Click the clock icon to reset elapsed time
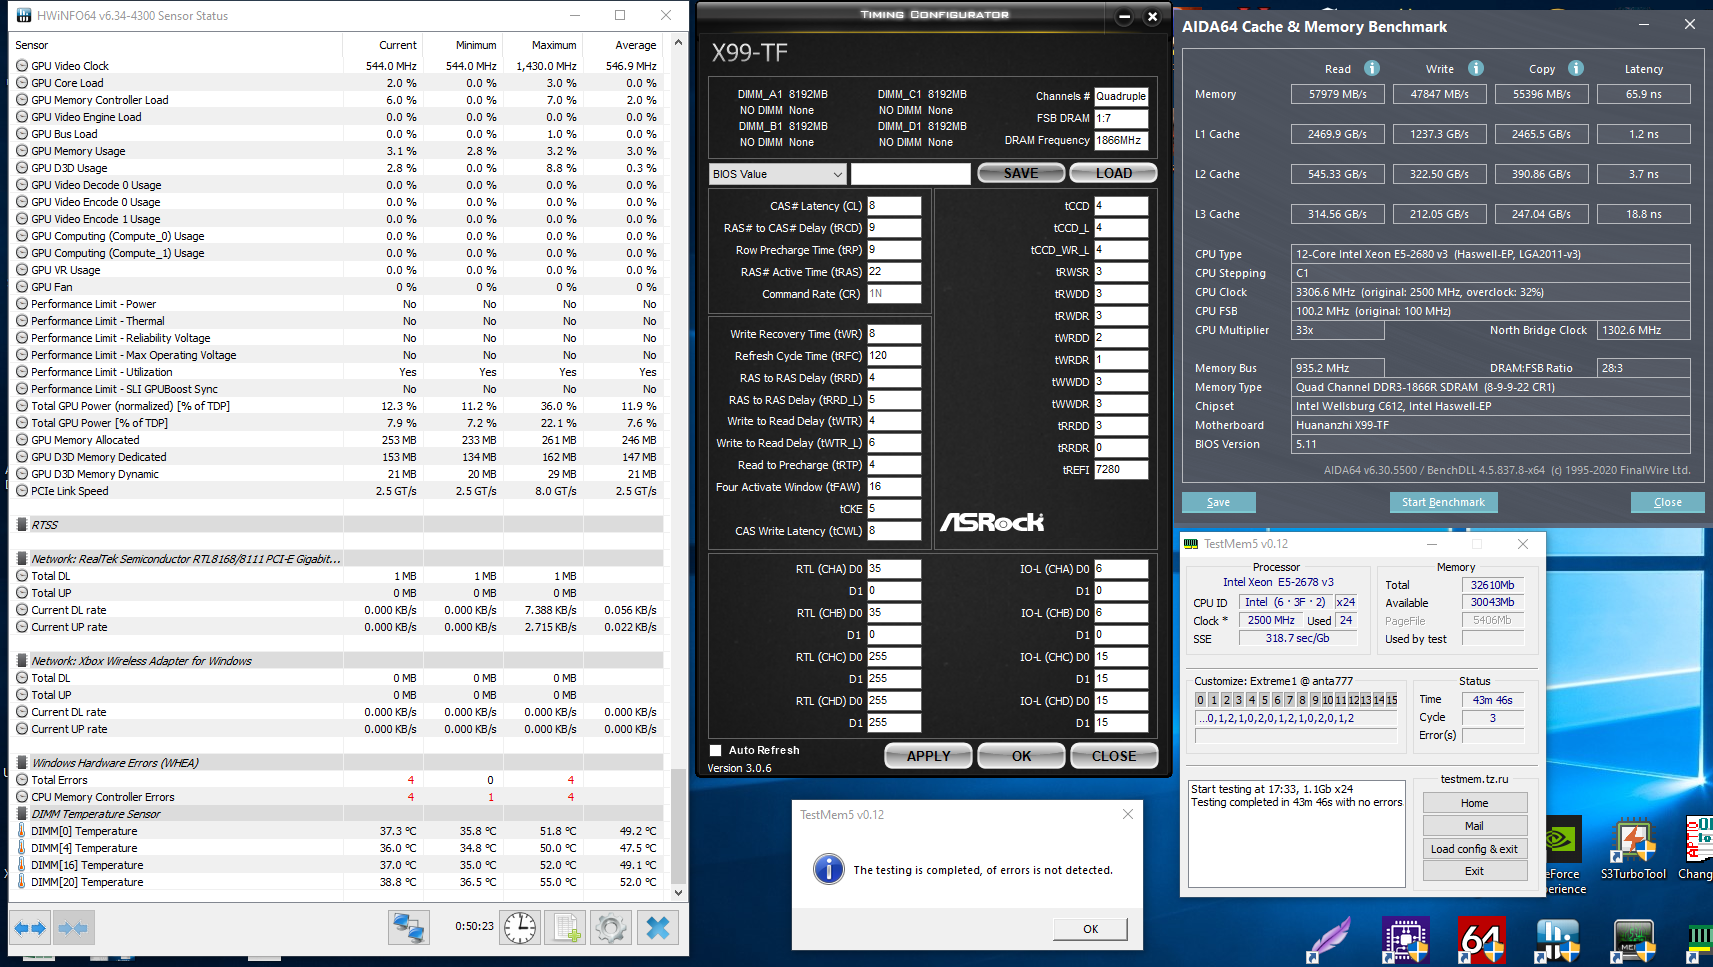The height and width of the screenshot is (967, 1713). [520, 928]
